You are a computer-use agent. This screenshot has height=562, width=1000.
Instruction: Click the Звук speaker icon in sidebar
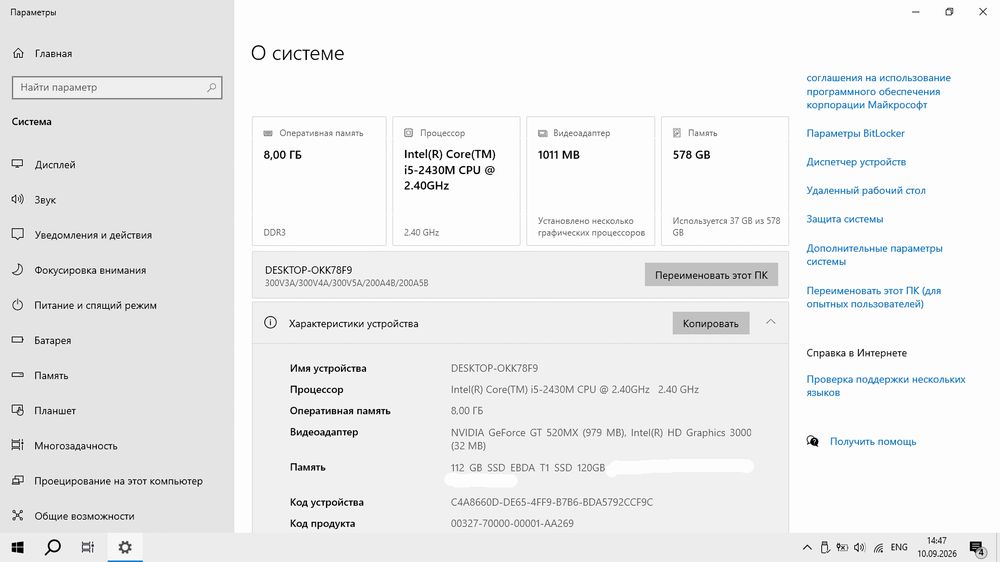pyautogui.click(x=18, y=200)
